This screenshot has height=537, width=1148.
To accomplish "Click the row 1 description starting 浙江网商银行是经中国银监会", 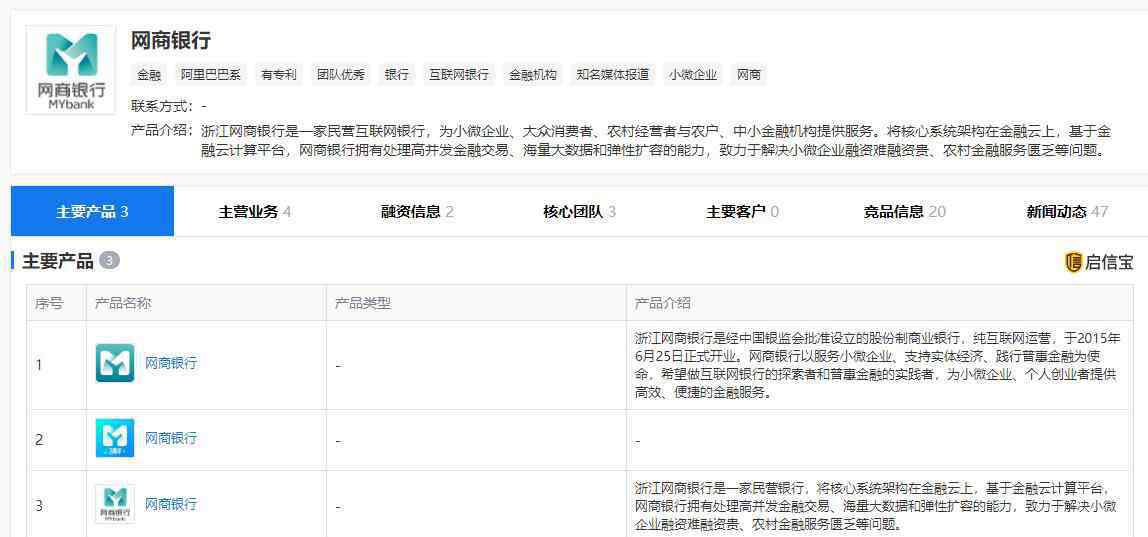I will (x=878, y=365).
